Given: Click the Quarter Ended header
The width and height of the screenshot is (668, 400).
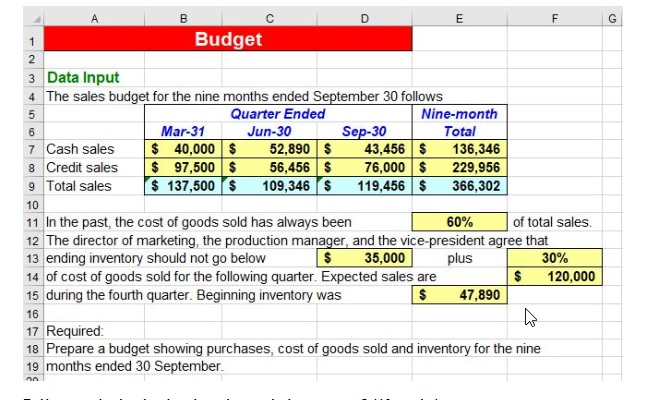Looking at the screenshot, I should pyautogui.click(x=278, y=114).
